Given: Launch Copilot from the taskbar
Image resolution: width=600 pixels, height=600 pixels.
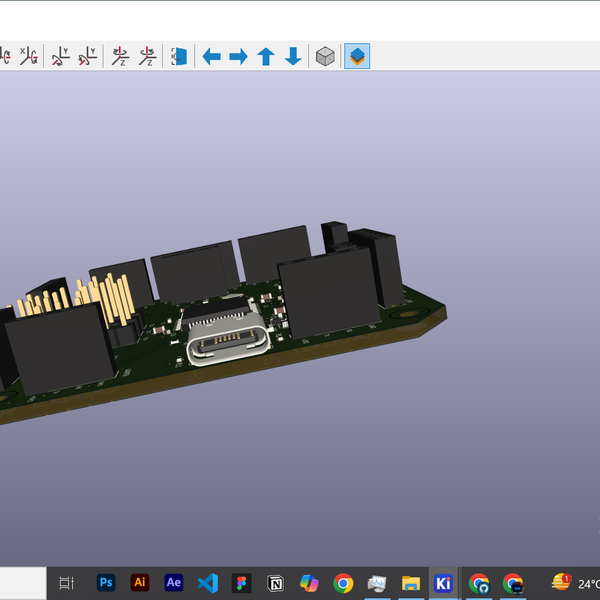Looking at the screenshot, I should click(309, 583).
